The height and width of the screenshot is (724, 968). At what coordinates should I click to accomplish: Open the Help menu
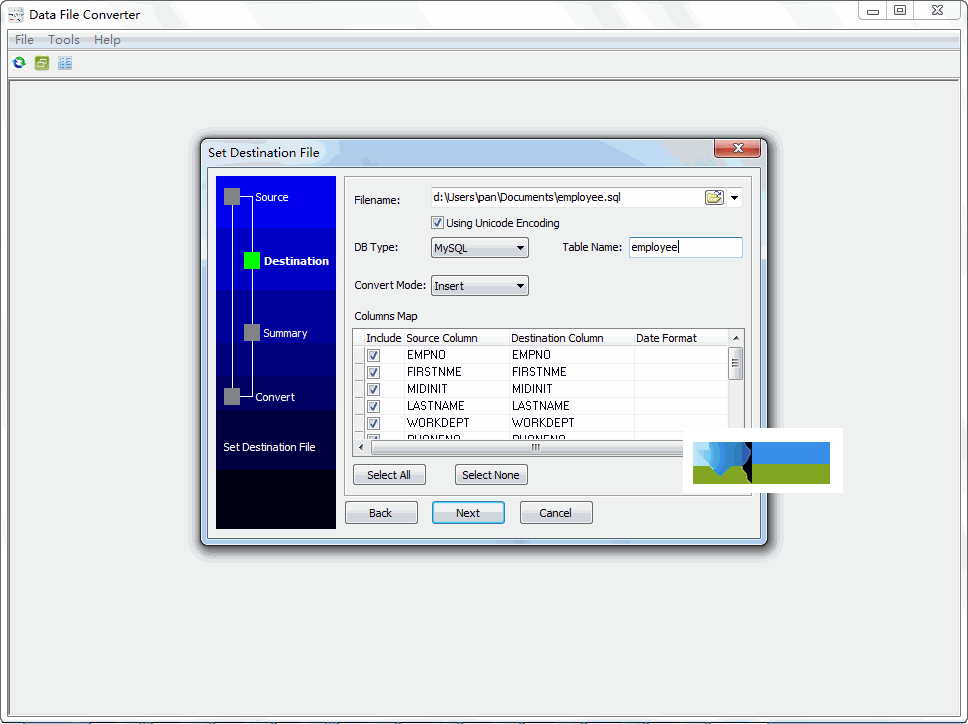[x=107, y=40]
